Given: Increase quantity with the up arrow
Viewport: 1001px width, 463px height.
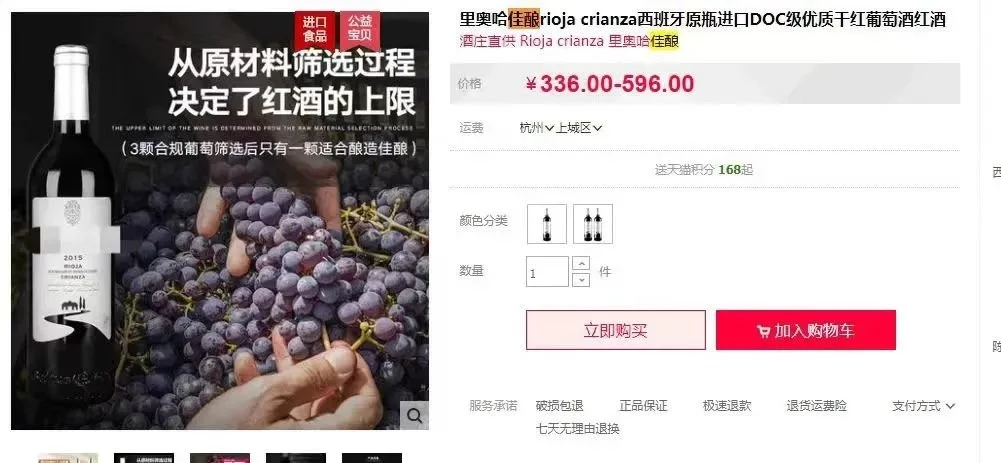Looking at the screenshot, I should pos(581,264).
